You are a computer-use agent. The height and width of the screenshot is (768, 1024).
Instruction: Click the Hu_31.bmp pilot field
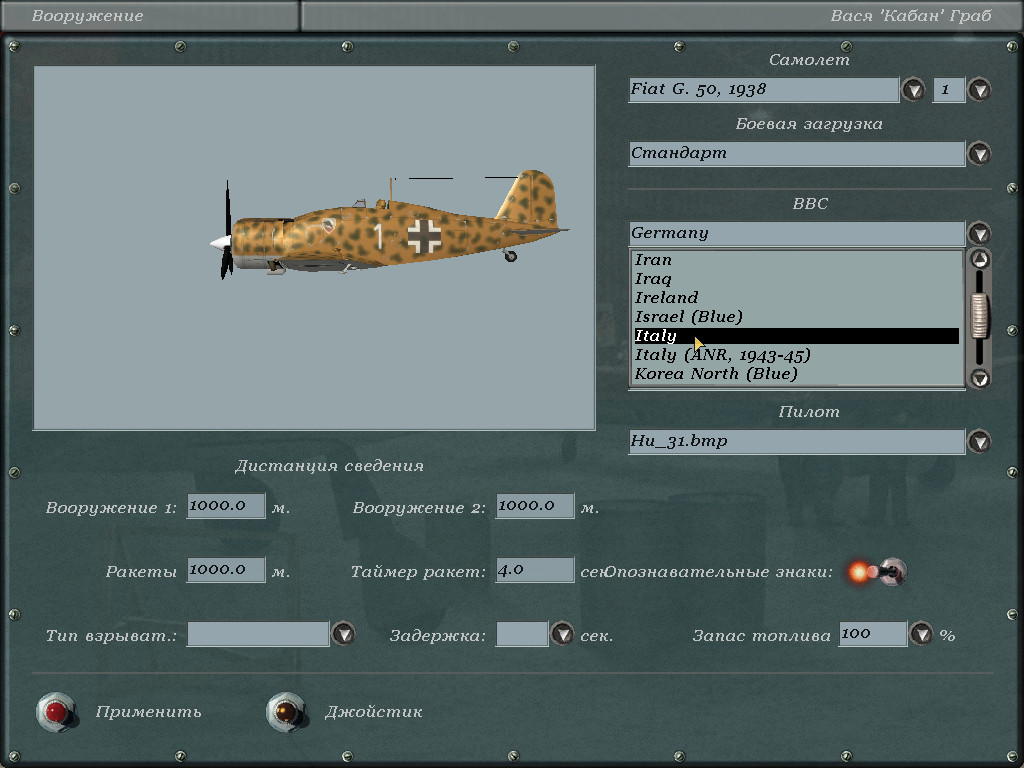coord(797,441)
